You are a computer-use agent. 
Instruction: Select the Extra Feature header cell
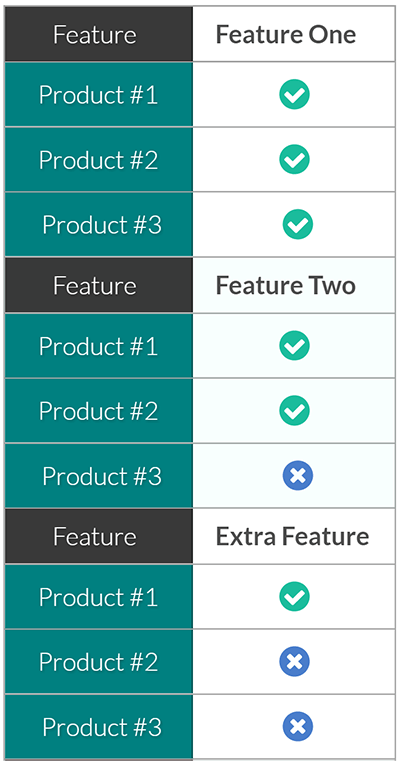click(293, 536)
